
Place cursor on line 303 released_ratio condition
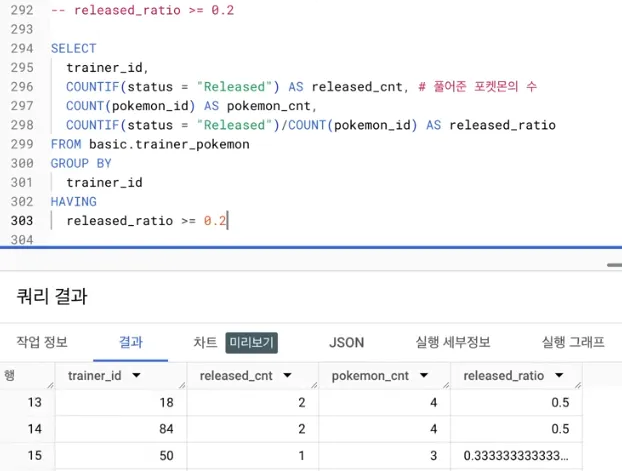(146, 221)
